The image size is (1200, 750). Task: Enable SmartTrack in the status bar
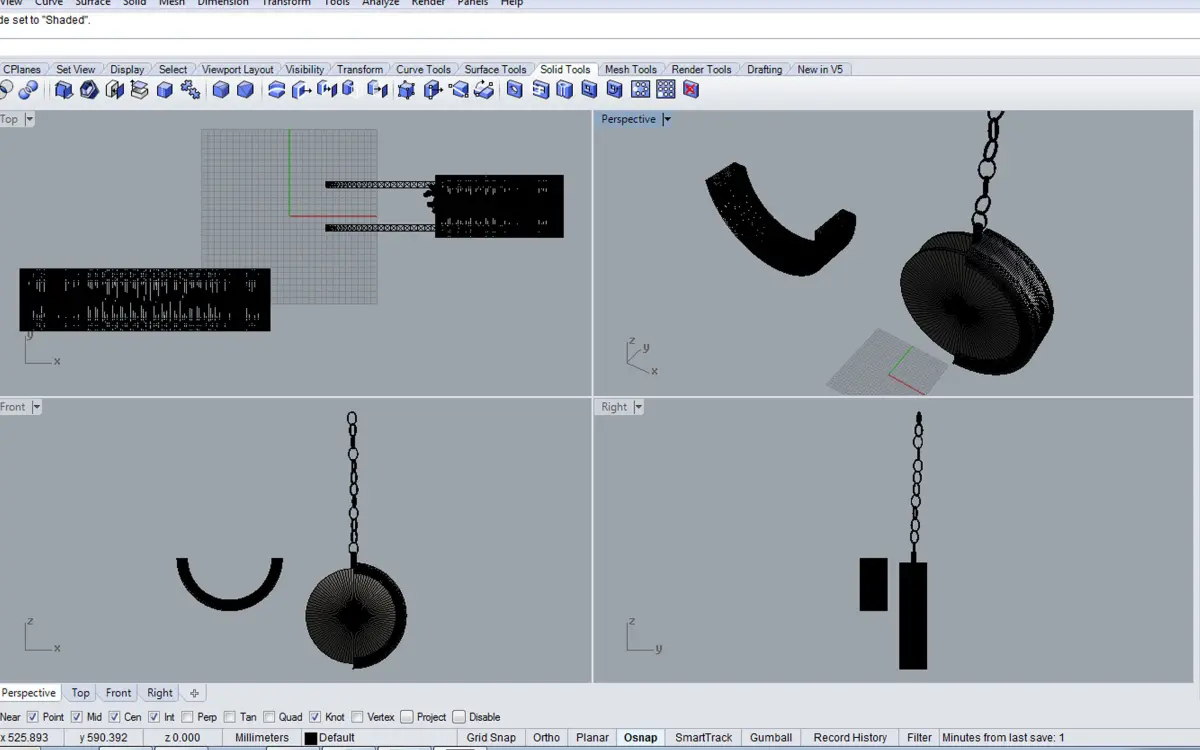point(704,738)
